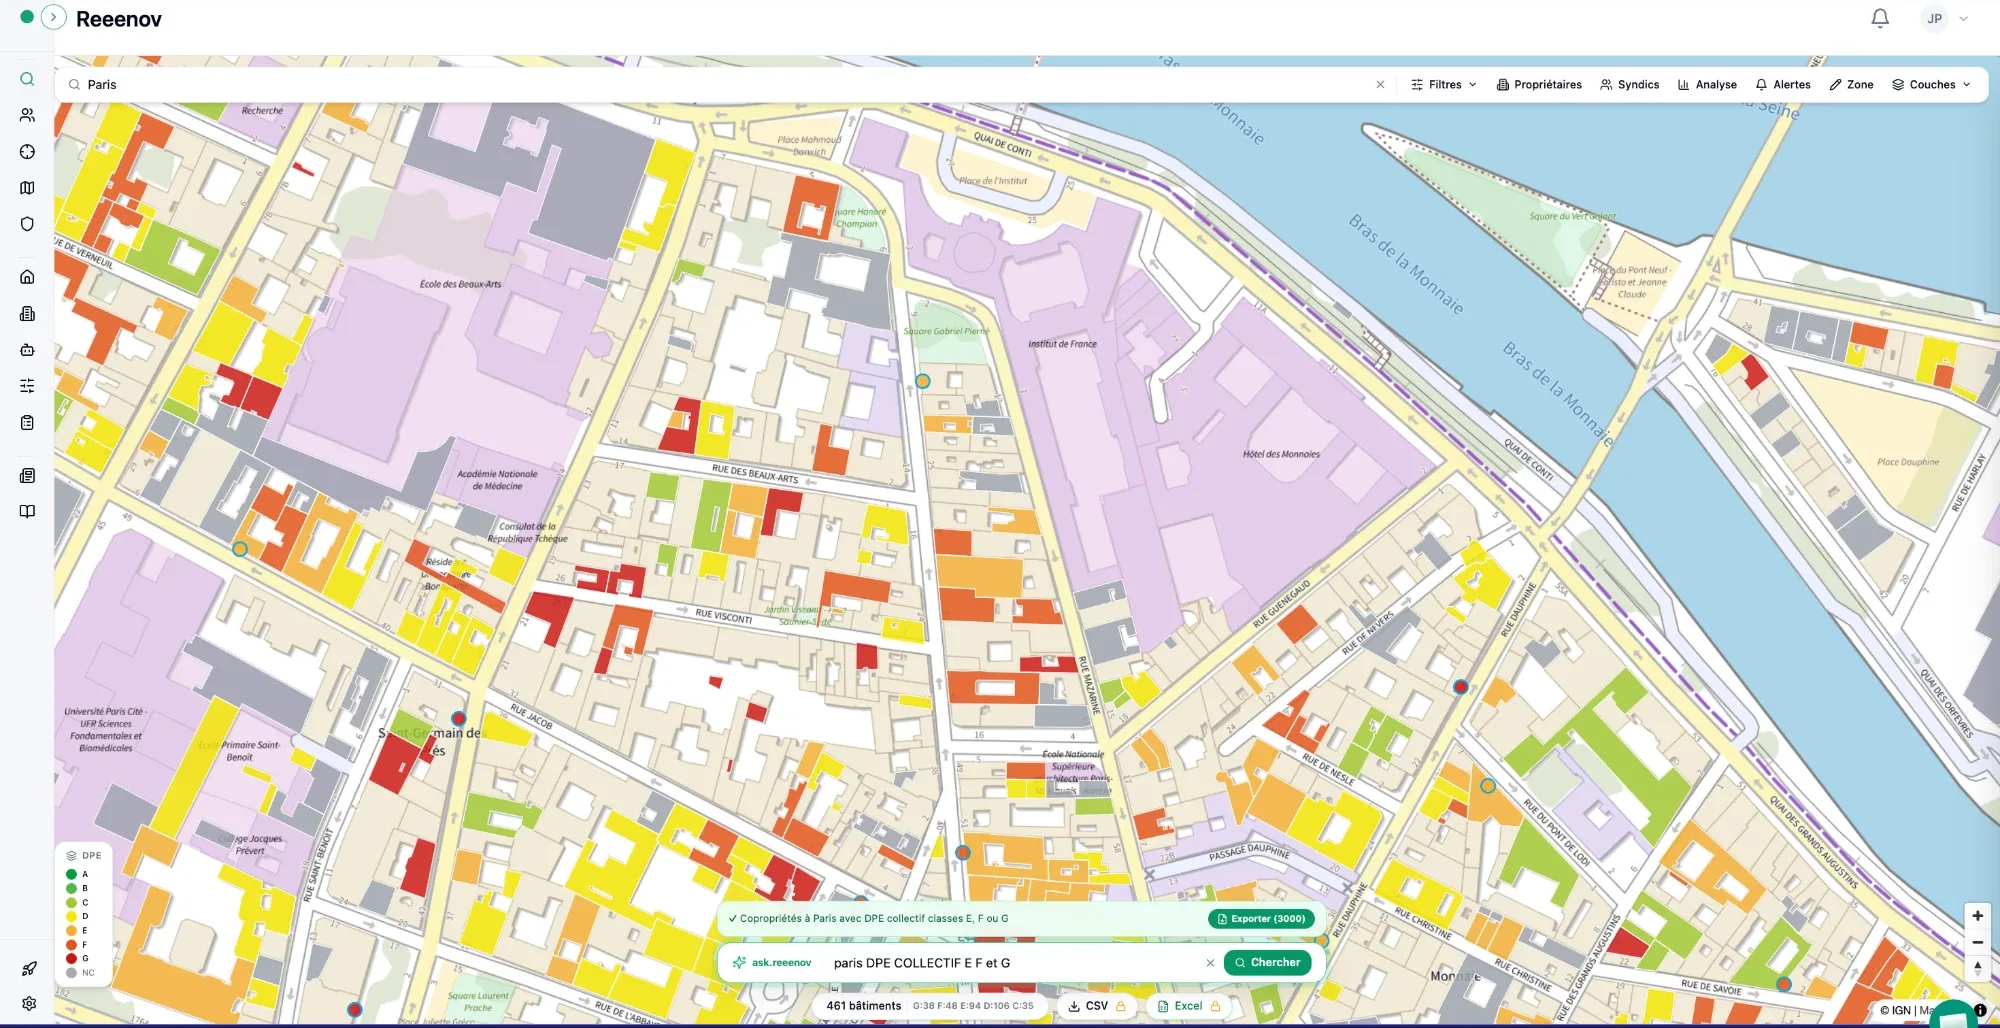The height and width of the screenshot is (1028, 2000).
Task: Expand the Couches layers dropdown
Action: coord(1931,85)
